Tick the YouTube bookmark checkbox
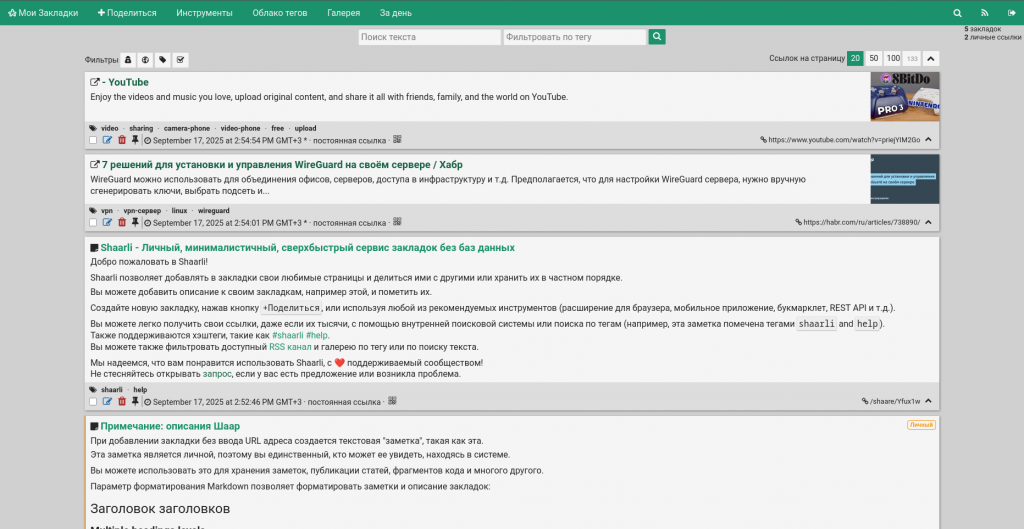This screenshot has width=1024, height=529. pos(93,140)
